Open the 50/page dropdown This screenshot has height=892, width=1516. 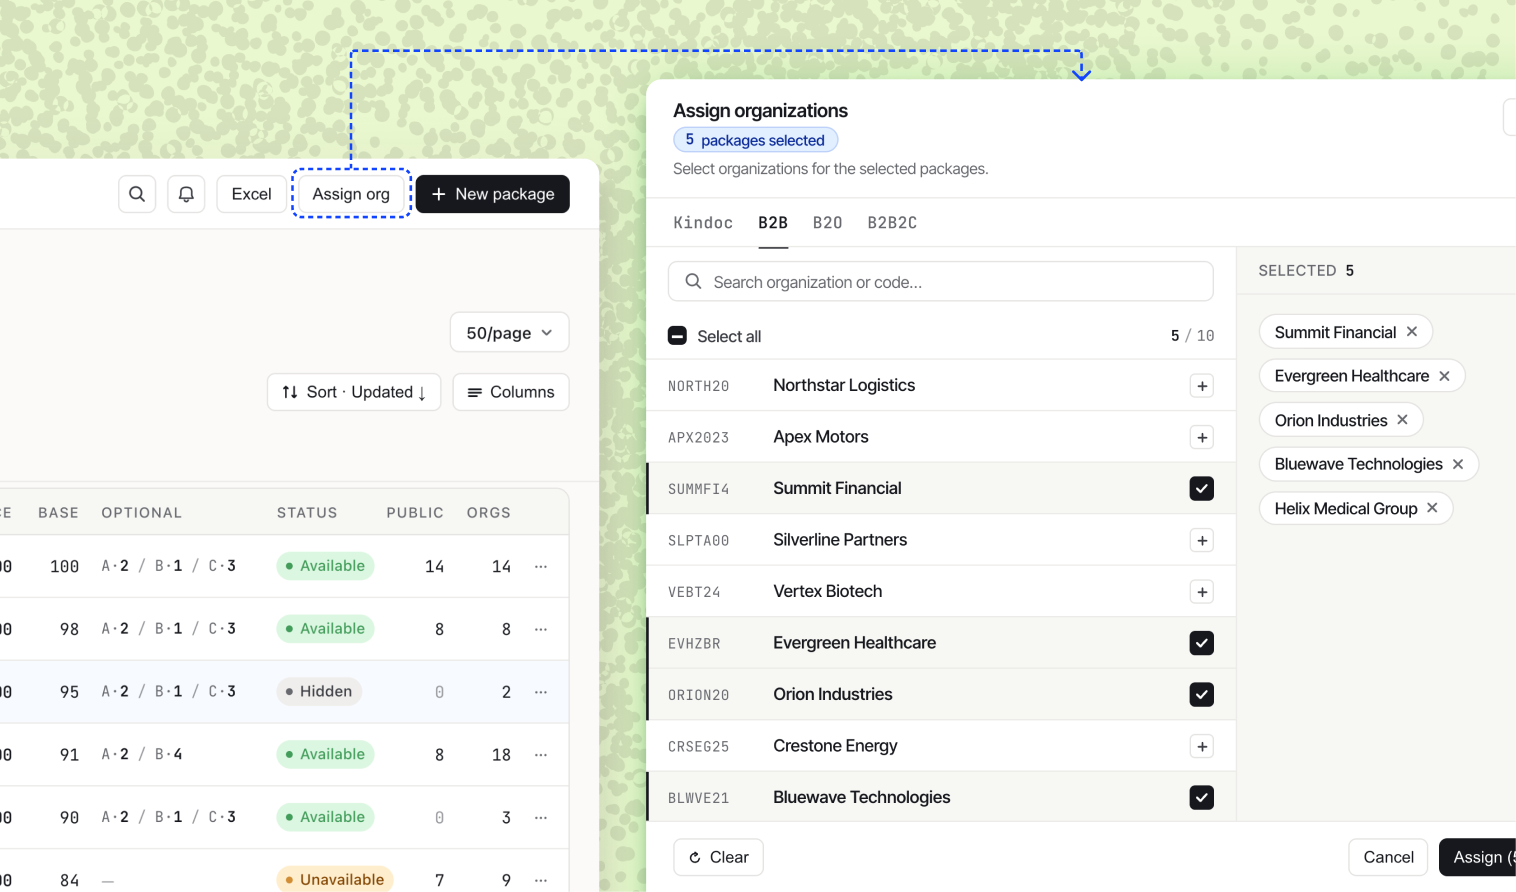click(x=510, y=333)
